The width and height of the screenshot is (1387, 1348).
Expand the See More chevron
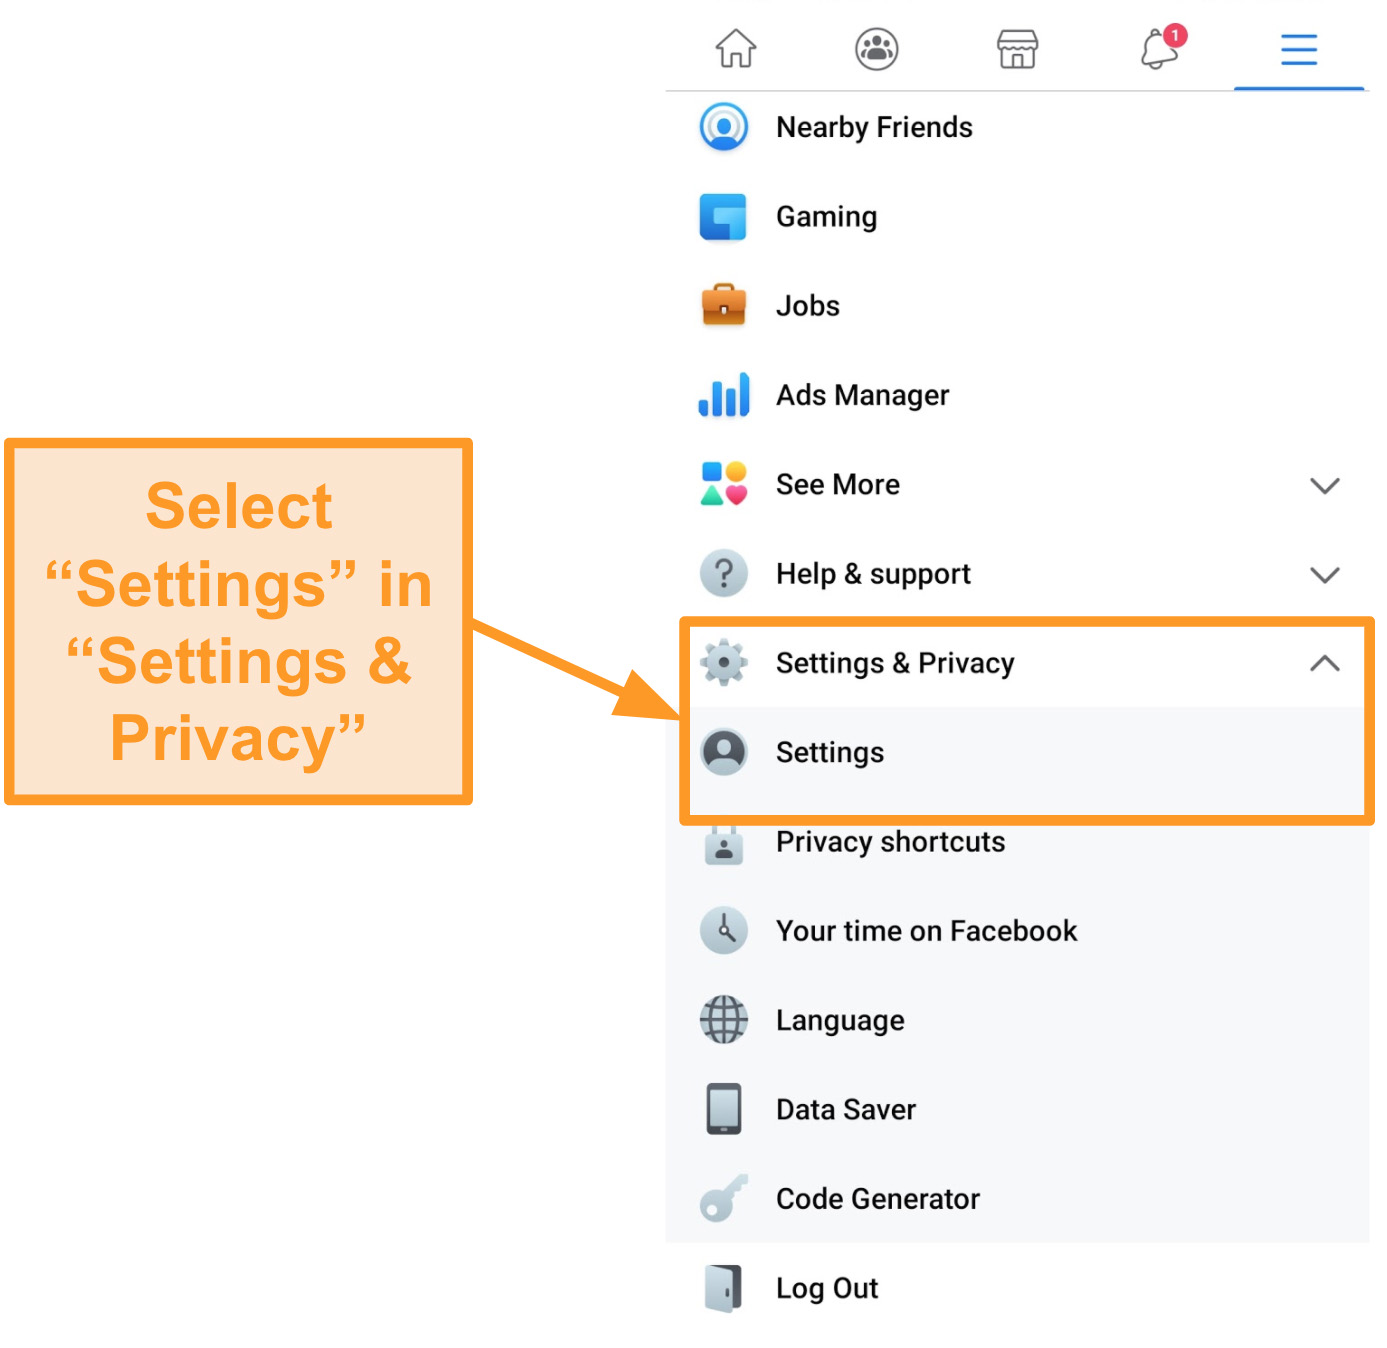tap(1324, 486)
